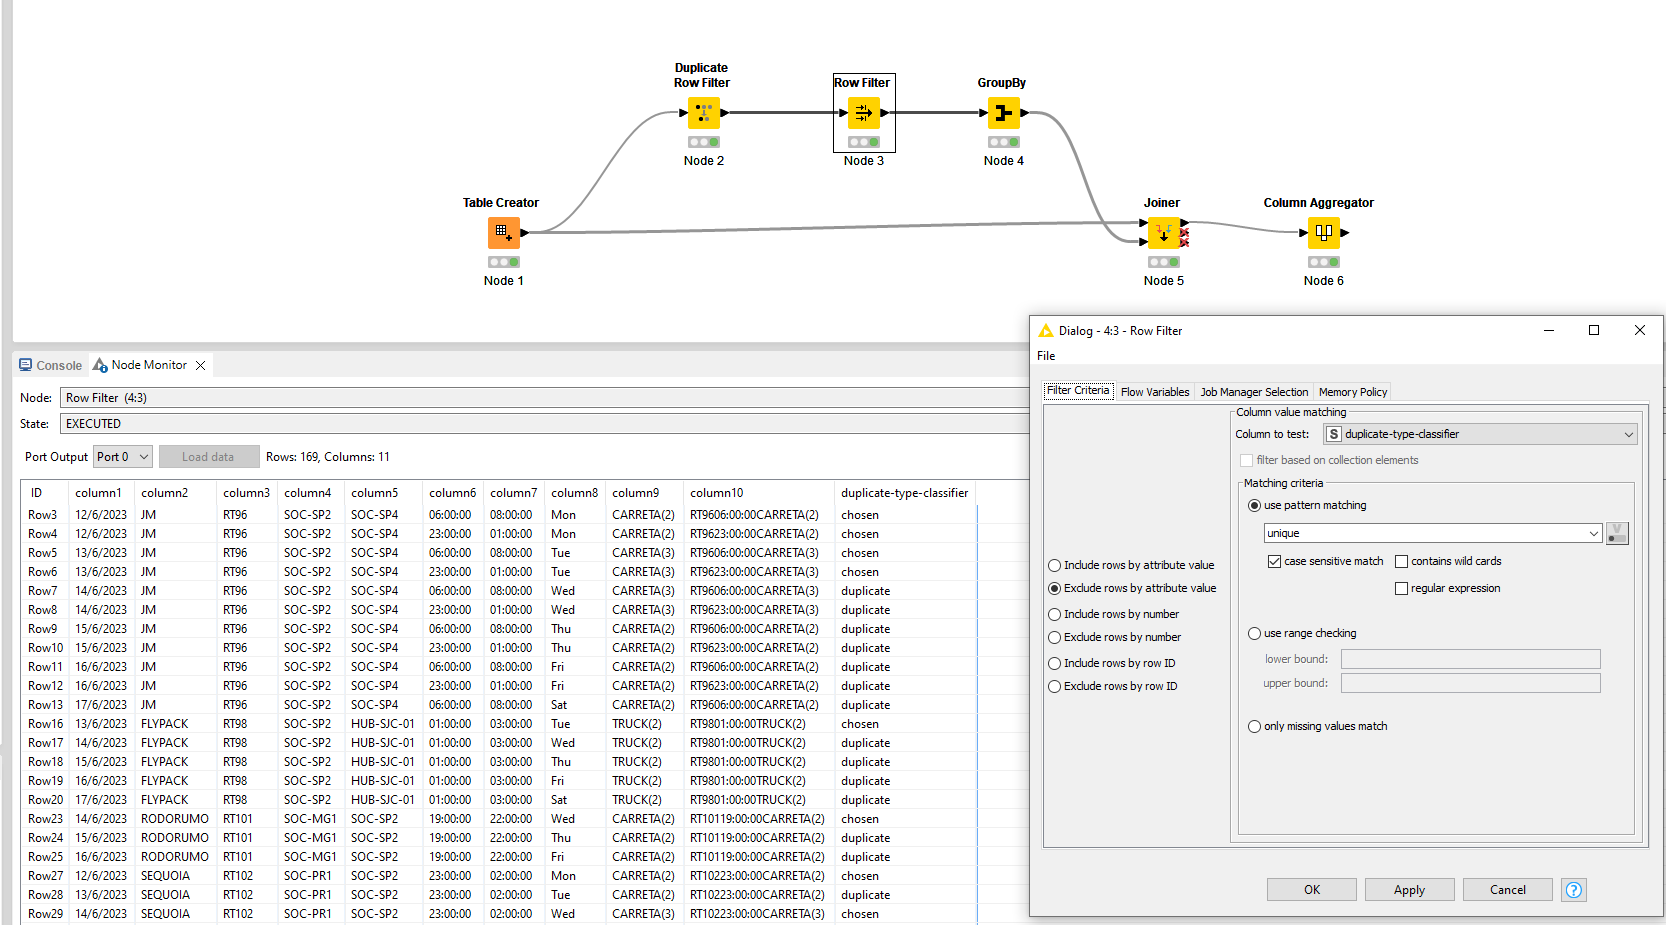Screen dimensions: 1666x925
Task: Select the Column Aggregator node icon
Action: (x=1324, y=233)
